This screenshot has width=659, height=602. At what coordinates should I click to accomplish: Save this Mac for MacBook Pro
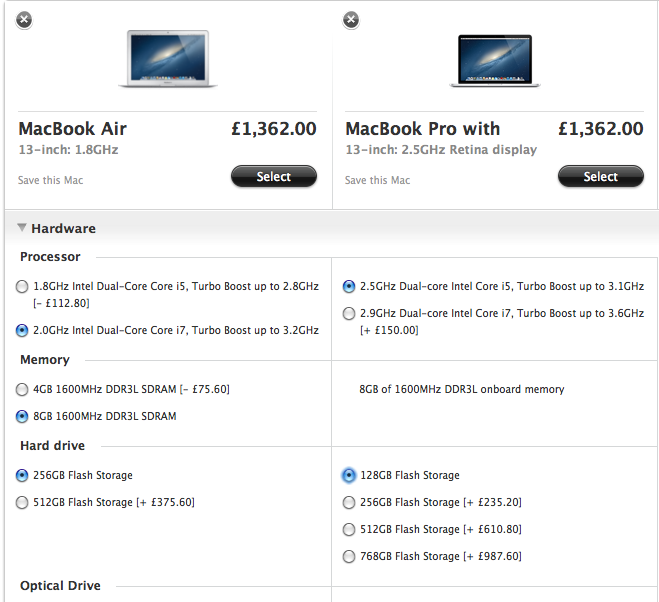point(377,180)
